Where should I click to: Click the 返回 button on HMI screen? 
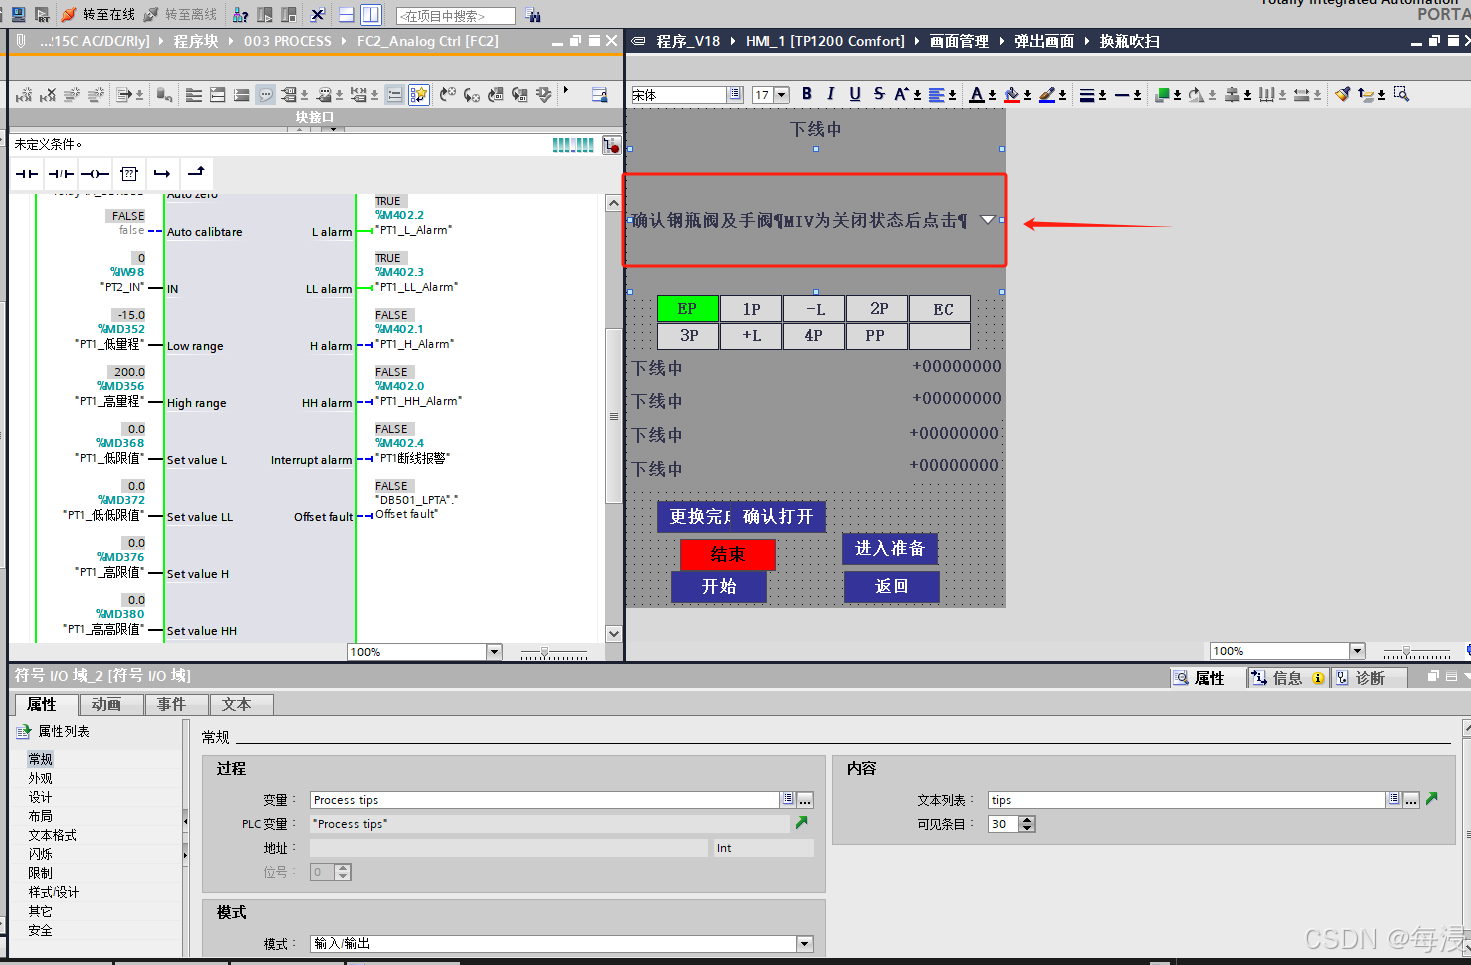click(x=891, y=586)
